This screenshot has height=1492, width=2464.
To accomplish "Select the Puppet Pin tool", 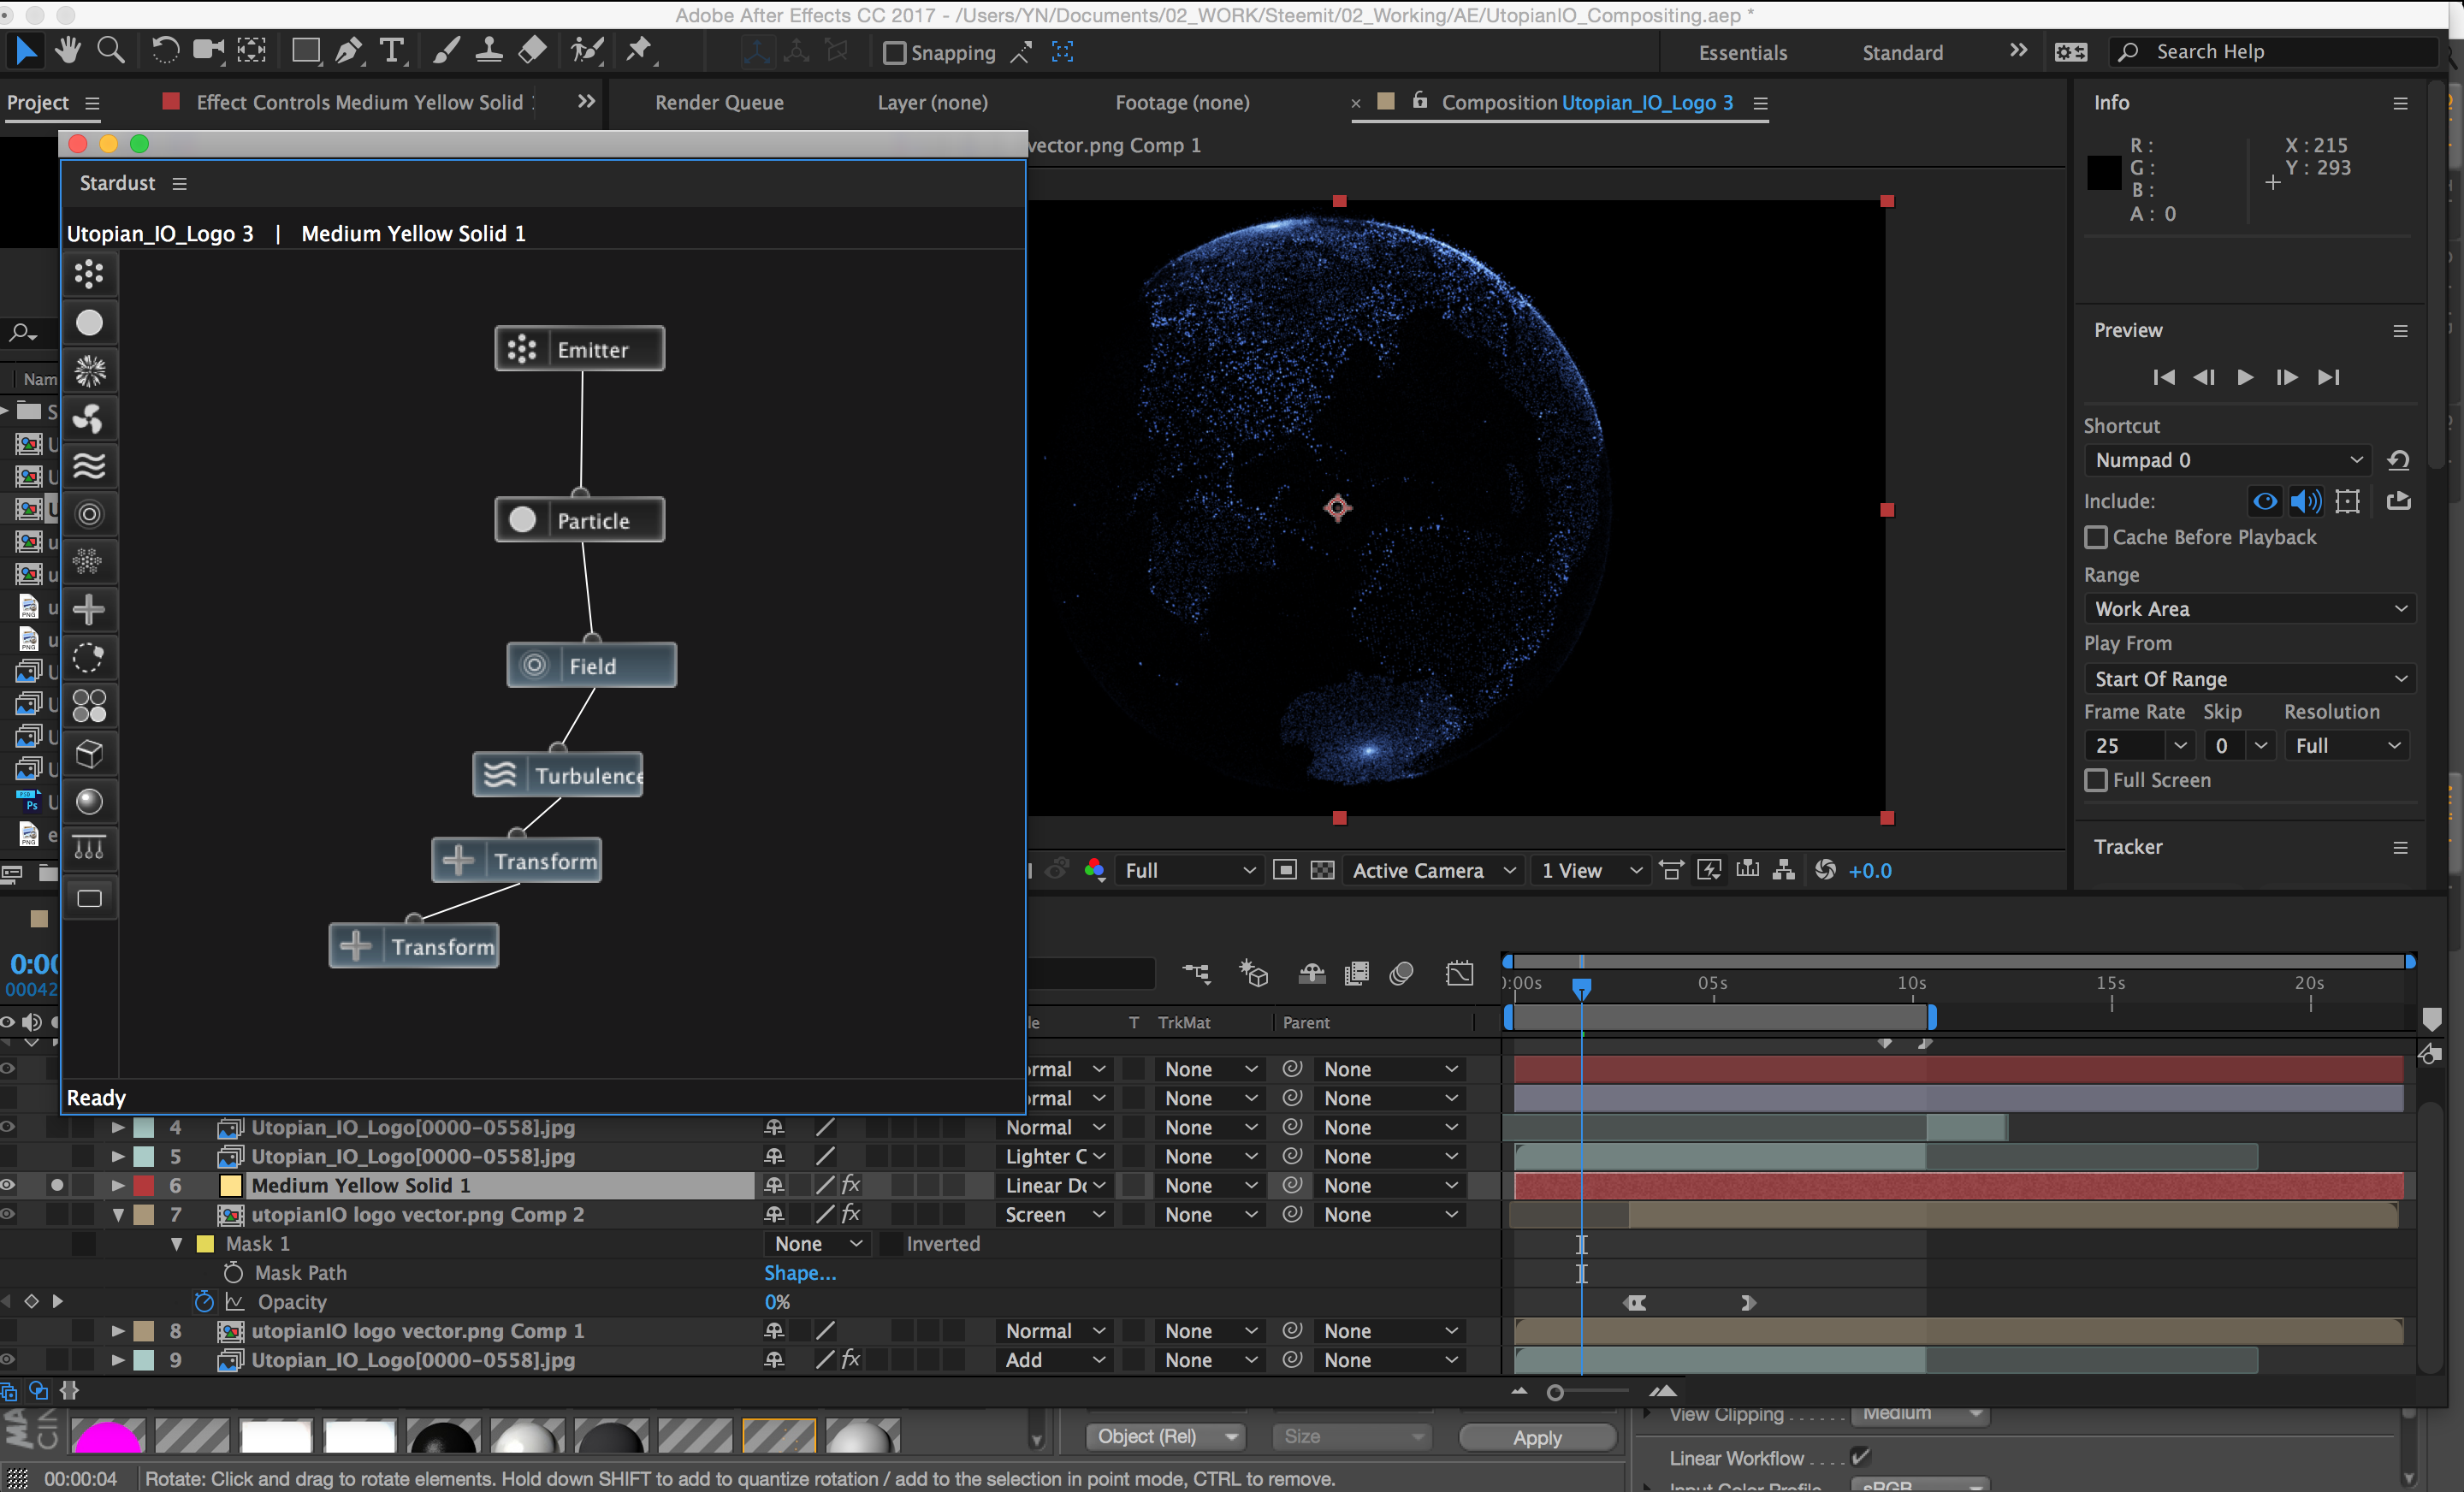I will coord(638,50).
